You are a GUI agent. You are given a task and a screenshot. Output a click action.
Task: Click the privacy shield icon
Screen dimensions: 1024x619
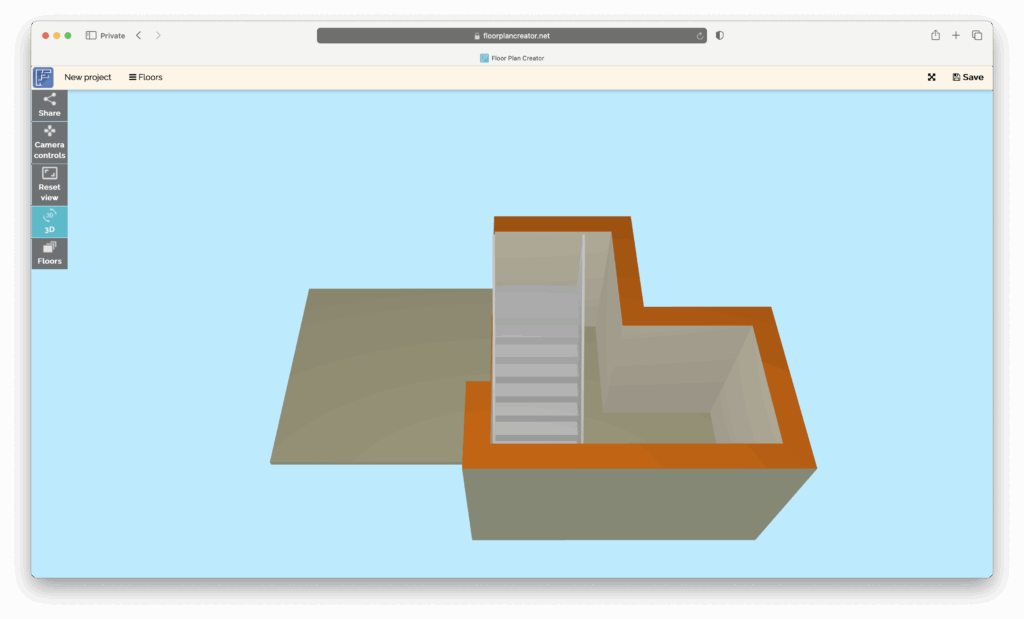(720, 36)
